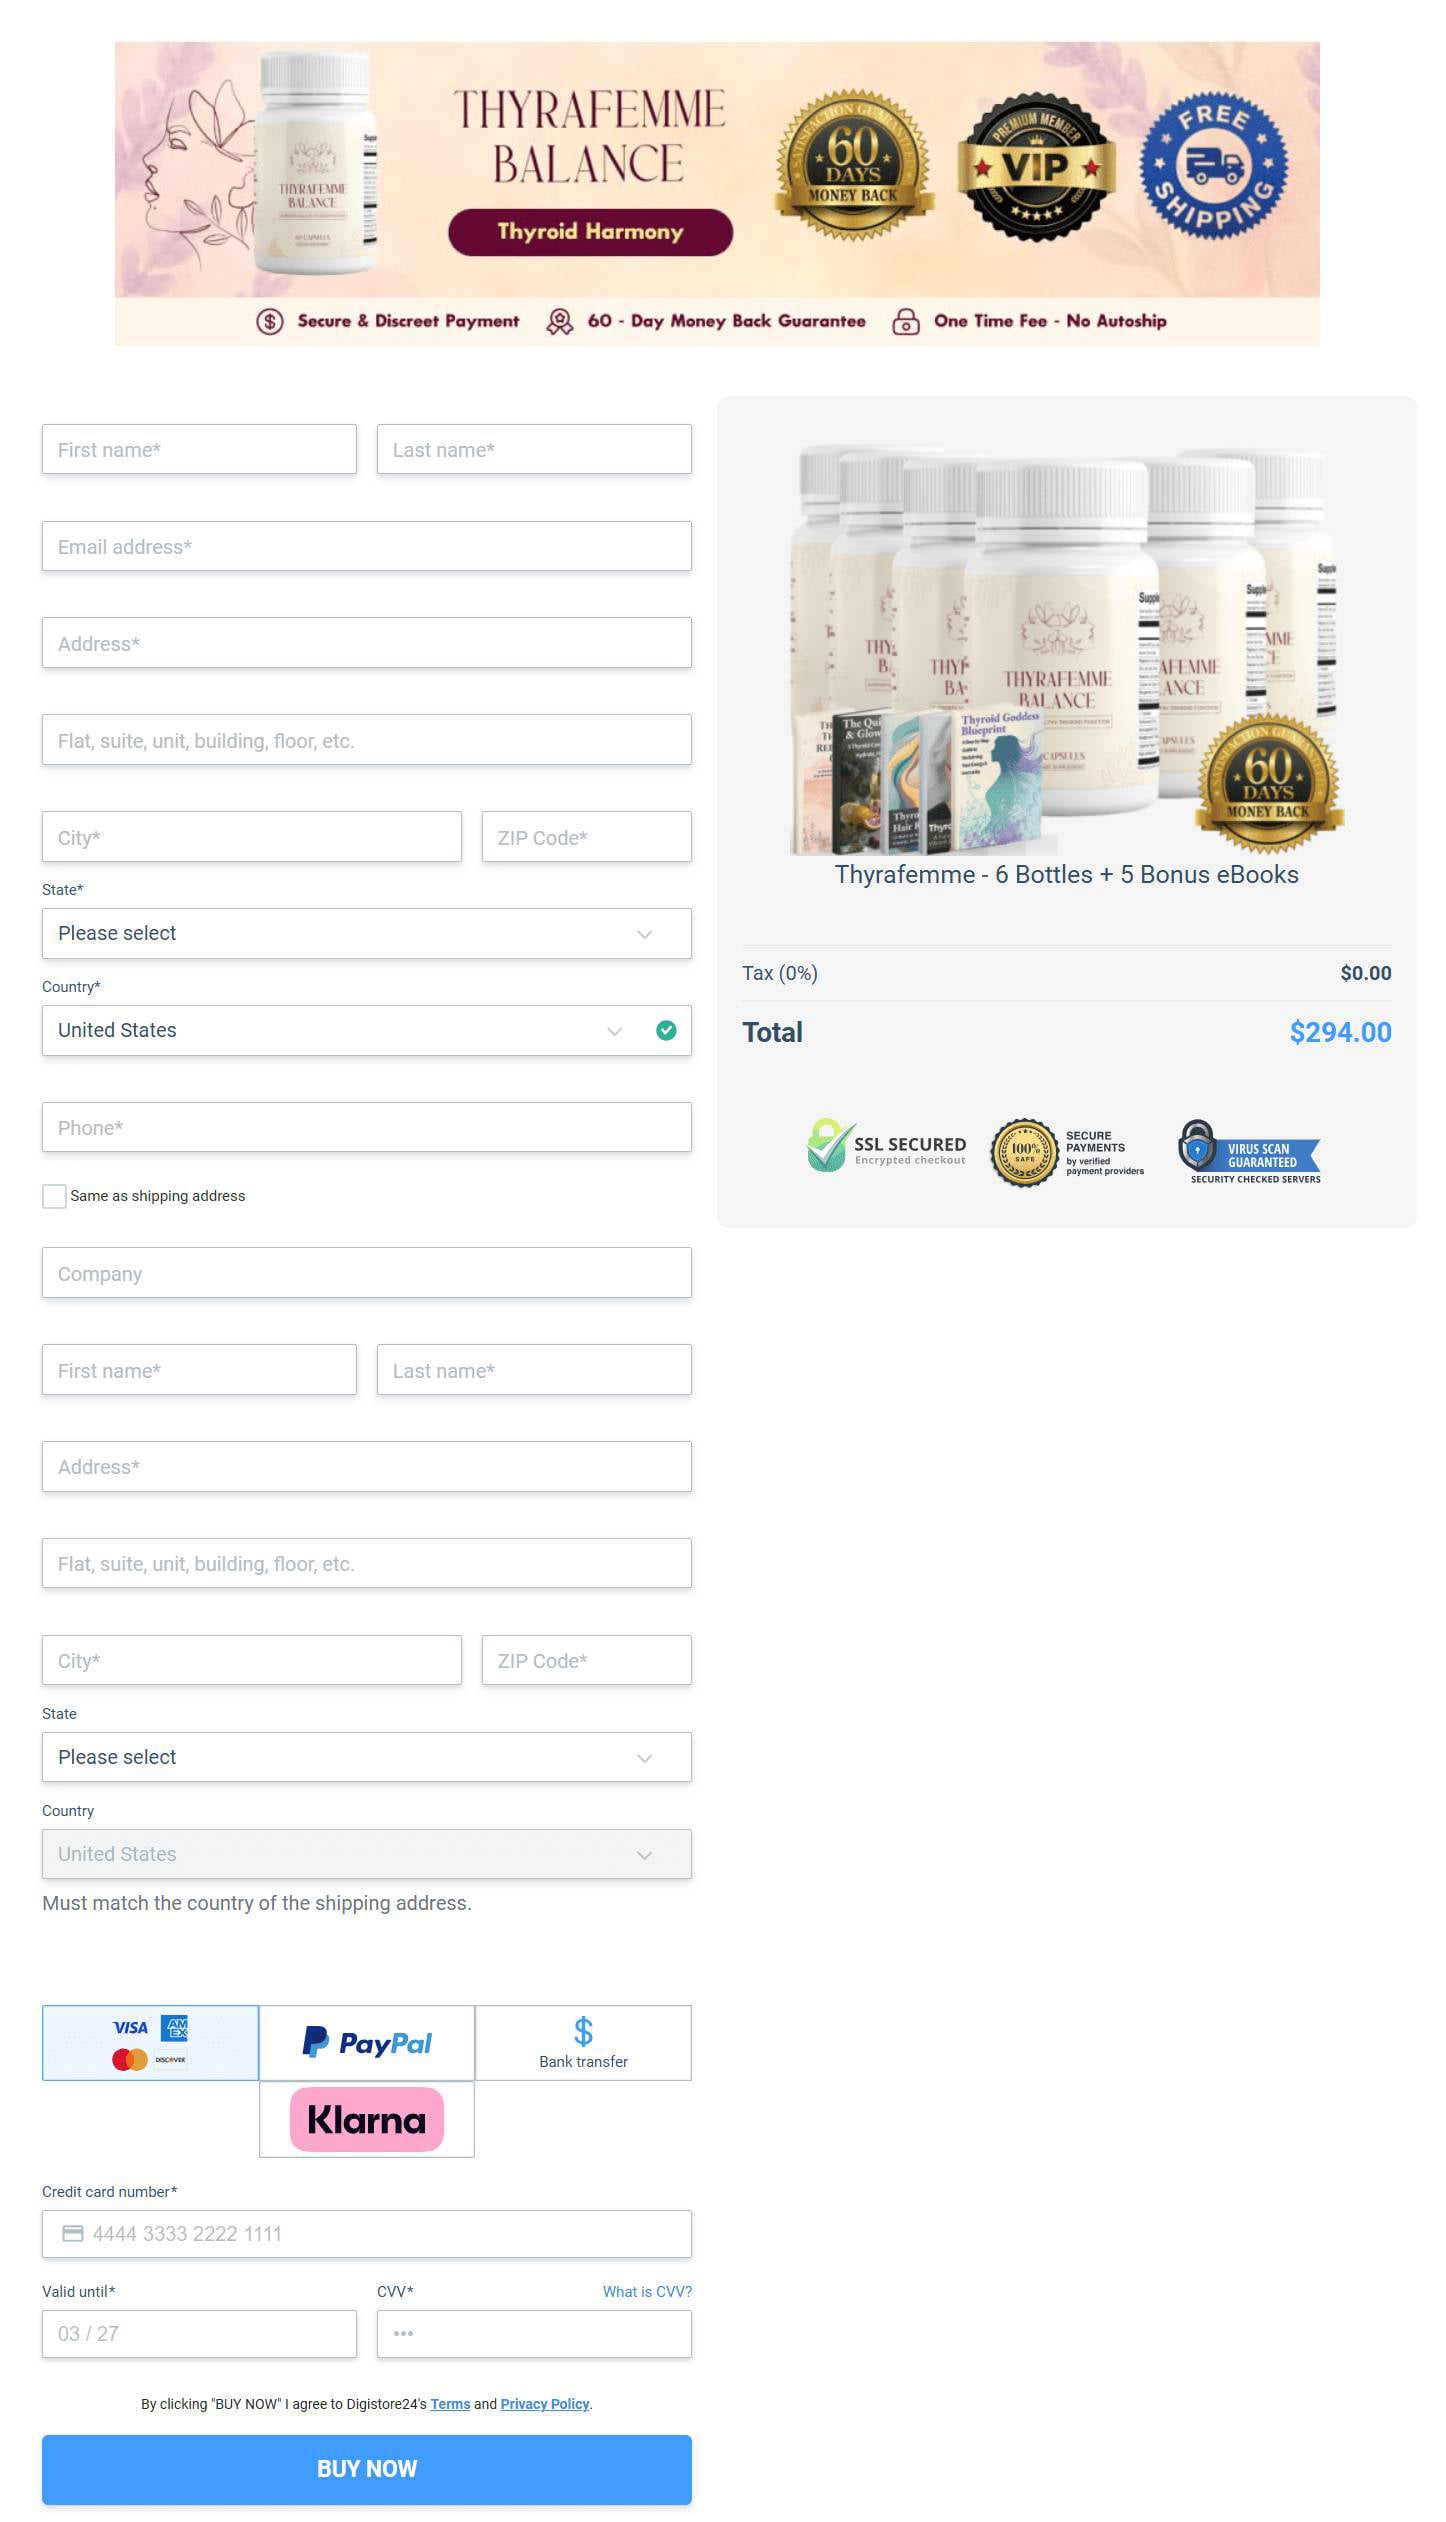
Task: Click the Virus Scan Guaranteed shield icon
Action: coord(1197,1146)
